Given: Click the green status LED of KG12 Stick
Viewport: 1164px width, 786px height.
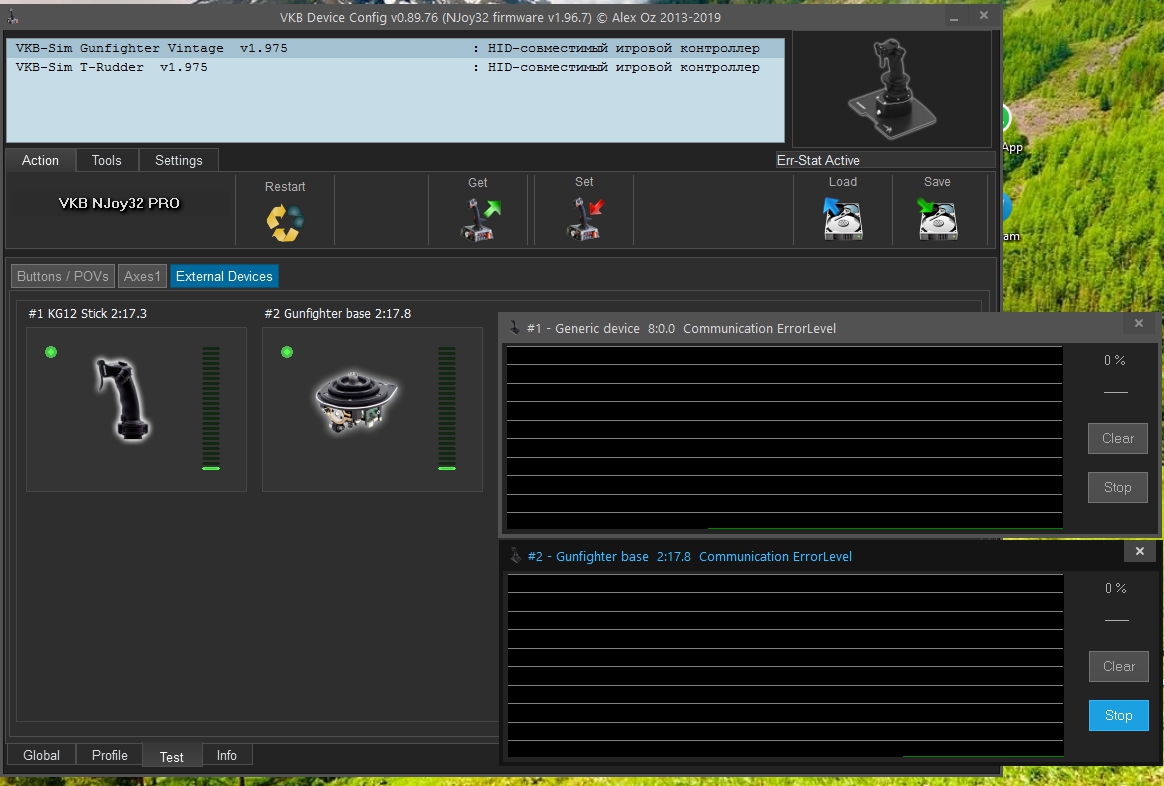Looking at the screenshot, I should tap(50, 352).
